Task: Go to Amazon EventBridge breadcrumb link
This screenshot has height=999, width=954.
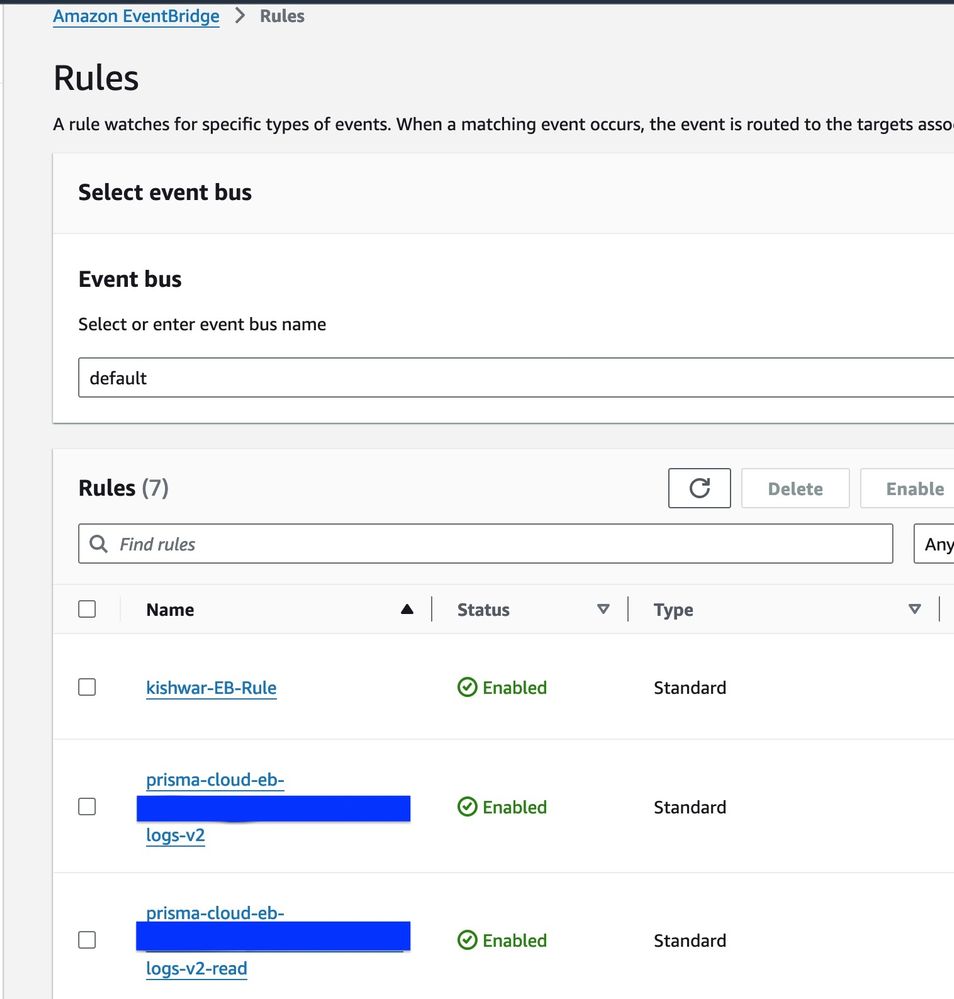Action: [x=136, y=16]
